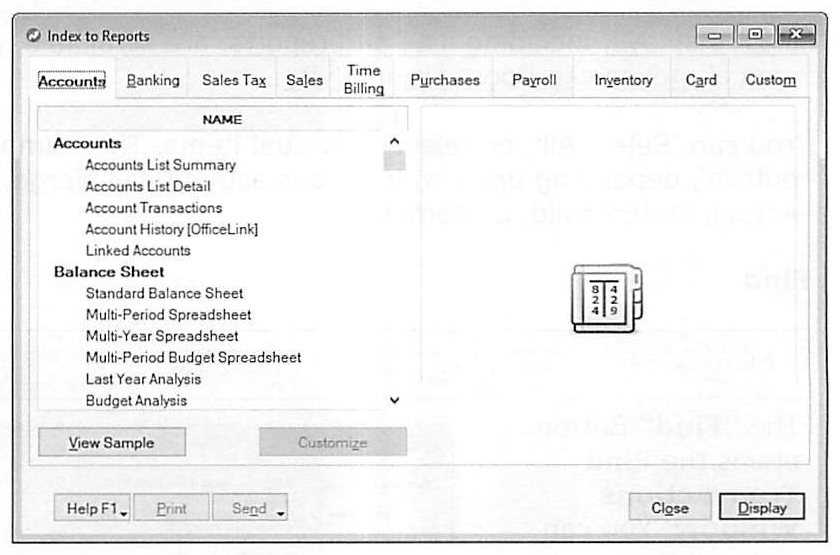The height and width of the screenshot is (555, 840).
Task: Select the Last Year Analysis report
Action: [x=143, y=379]
